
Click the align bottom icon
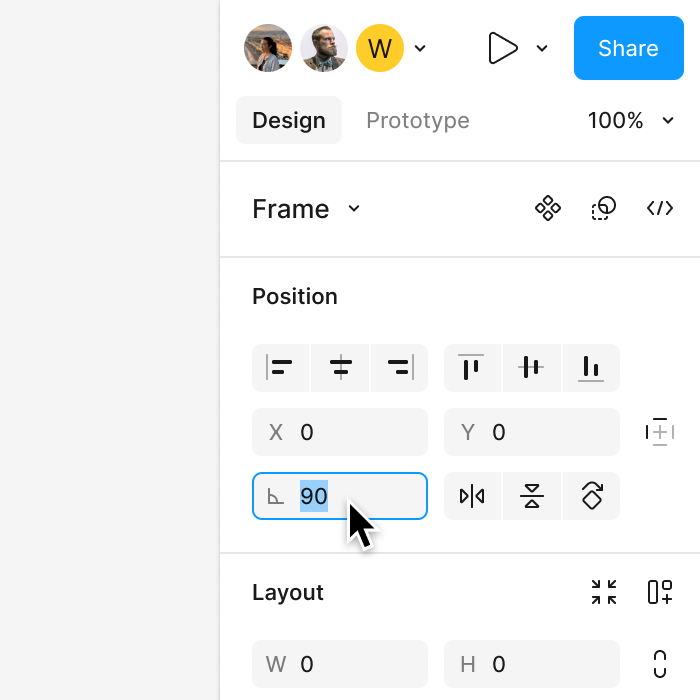591,368
